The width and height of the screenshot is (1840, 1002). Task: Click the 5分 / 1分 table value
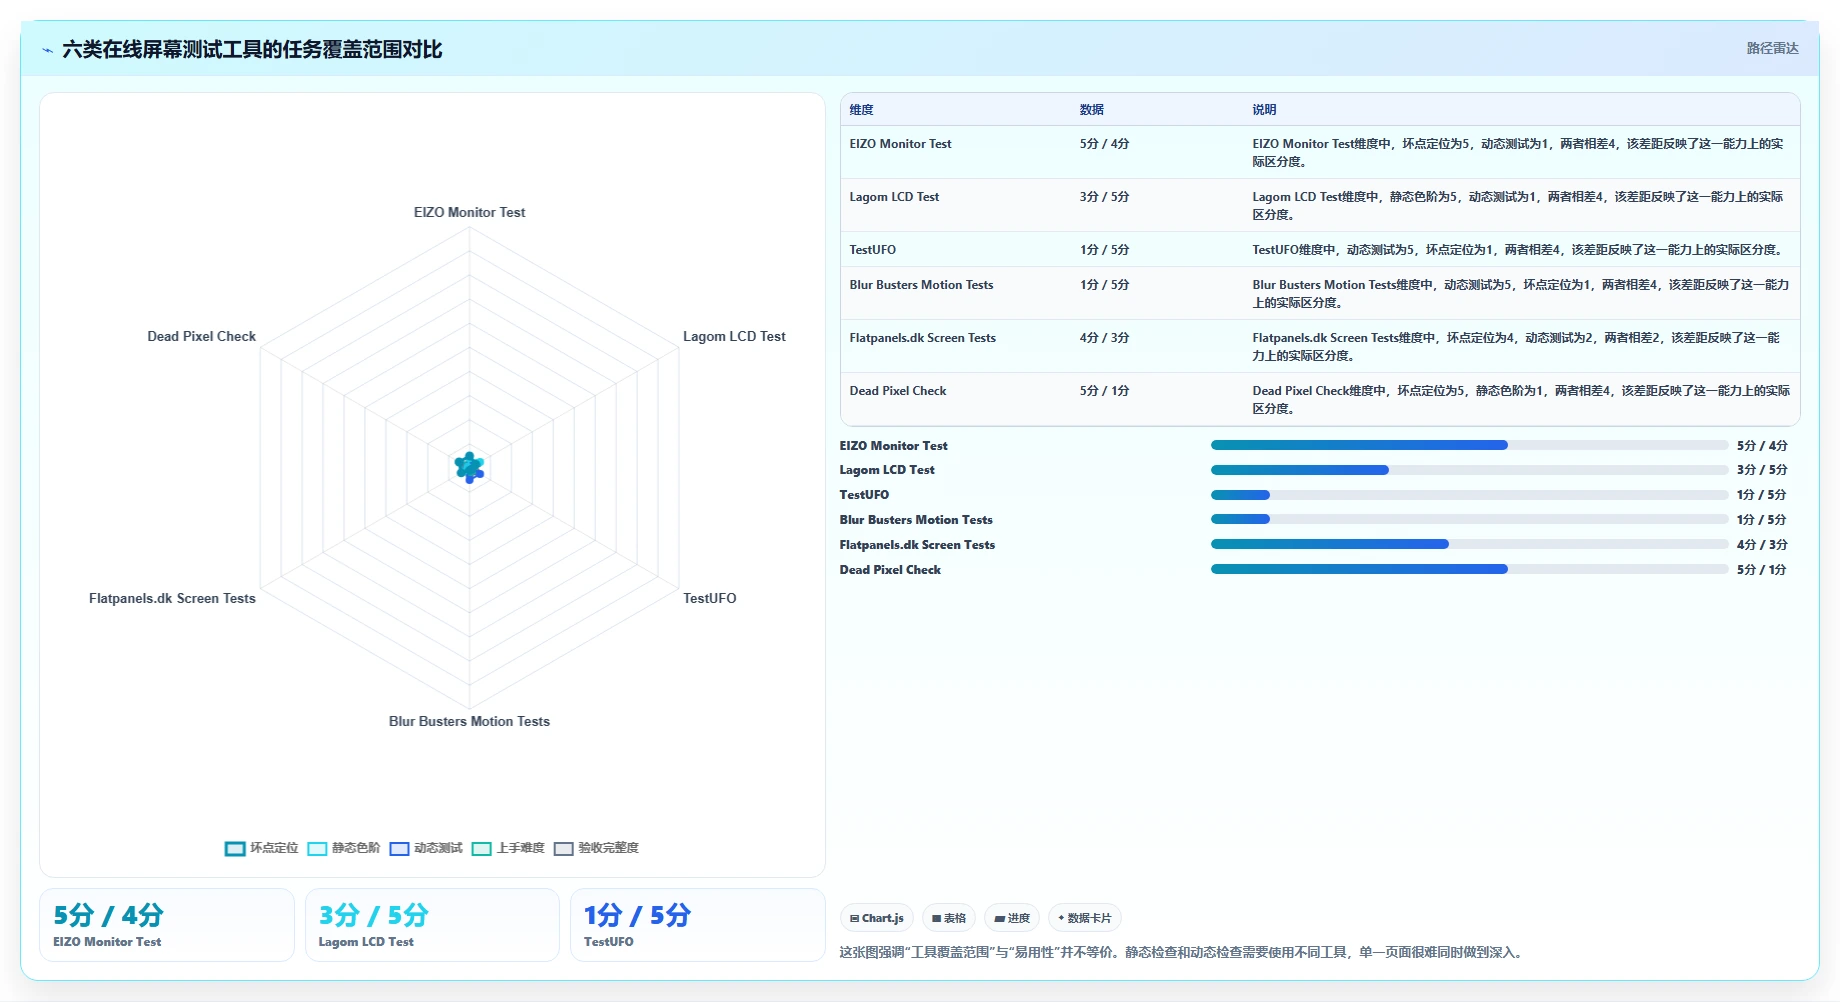click(1105, 391)
